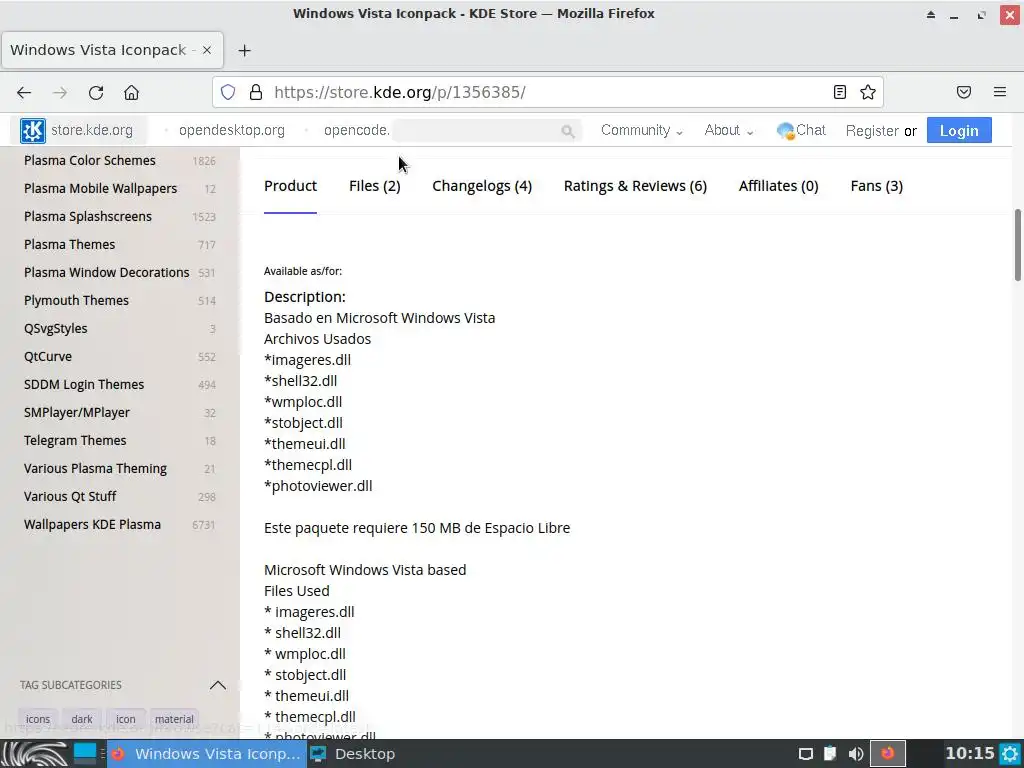Screen dimensions: 1024x768
Task: Click the Firefox tray icon near clock
Action: (x=888, y=754)
